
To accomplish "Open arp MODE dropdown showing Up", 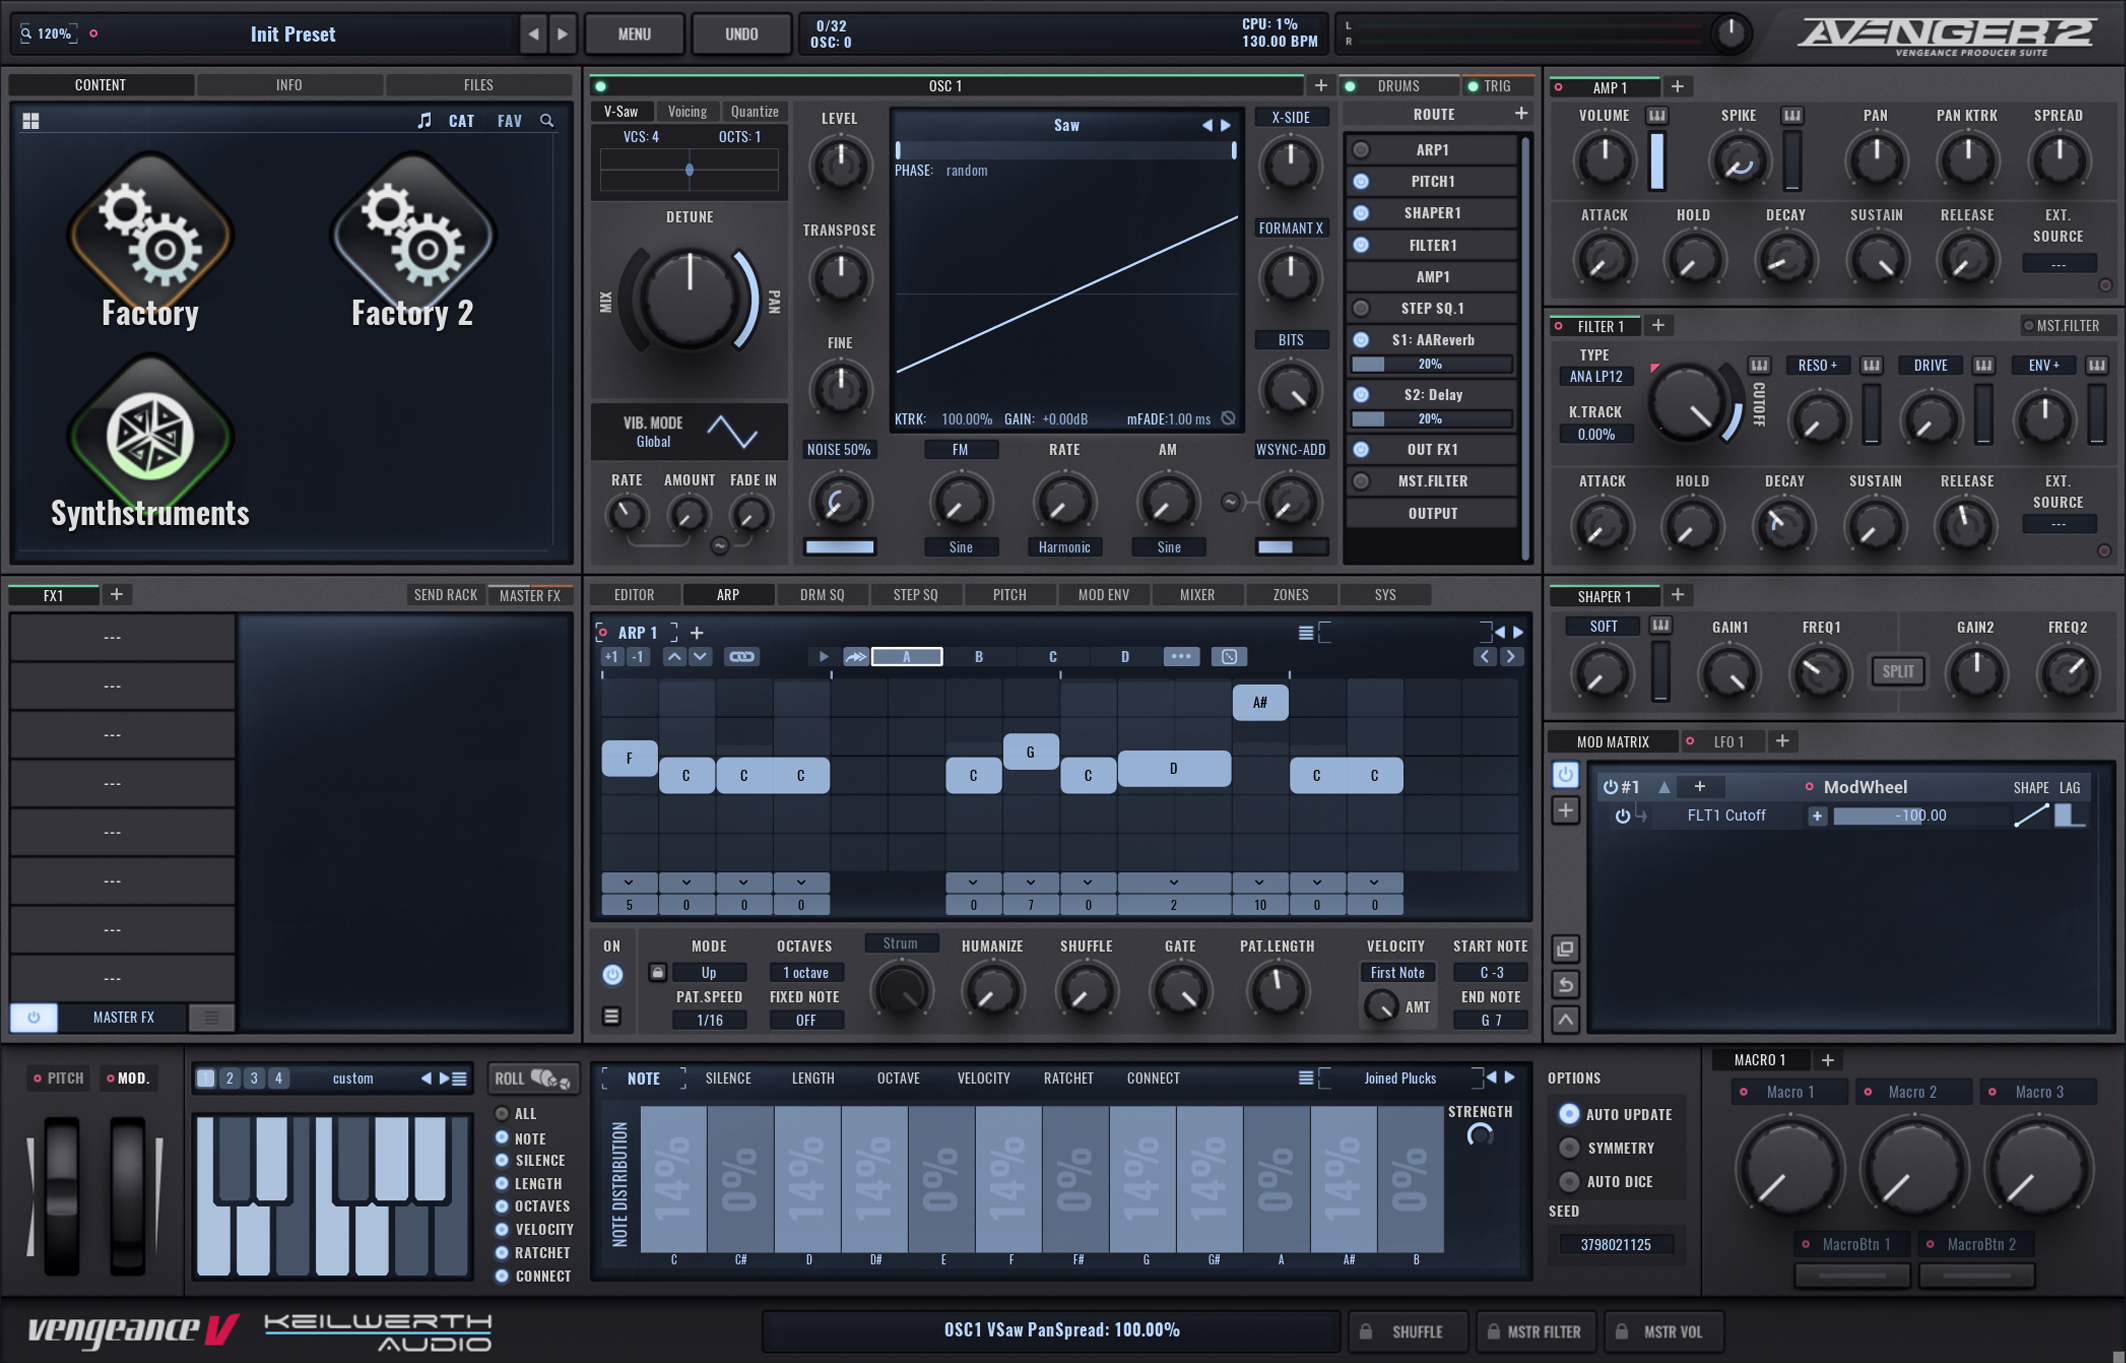I will [709, 972].
